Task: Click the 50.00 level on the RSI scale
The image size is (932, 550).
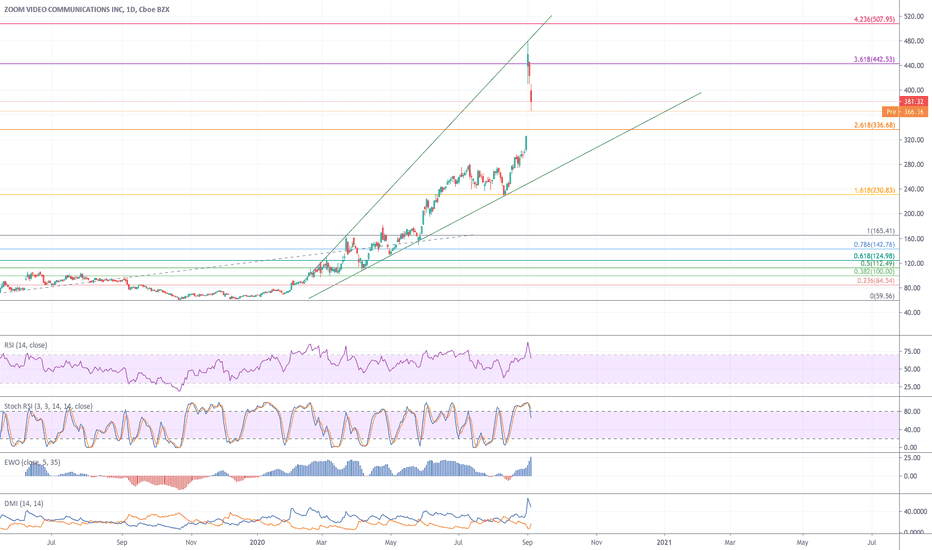Action: [912, 369]
